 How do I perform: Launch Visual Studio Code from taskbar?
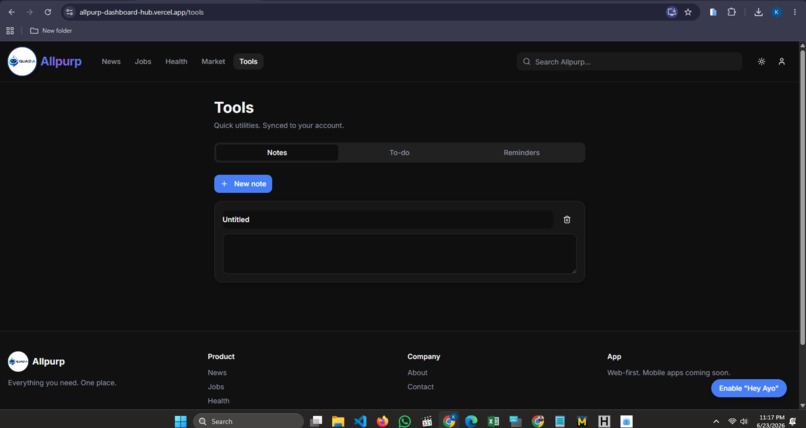pos(360,421)
